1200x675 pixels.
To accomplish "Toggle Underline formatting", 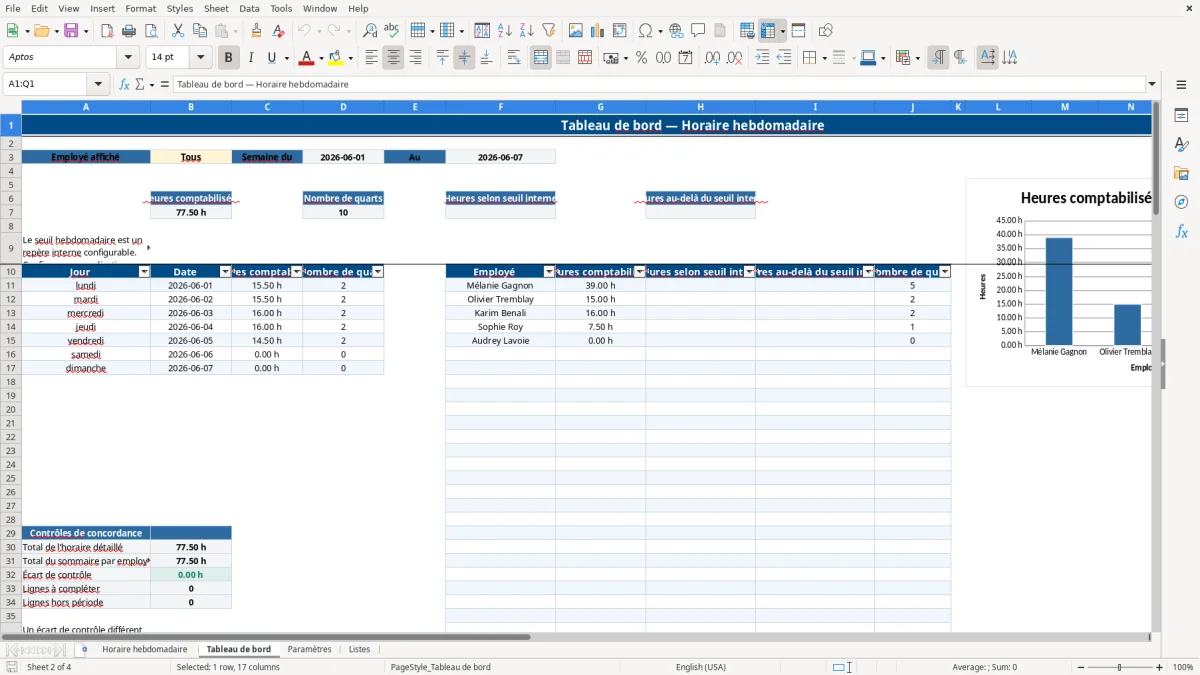I will tap(272, 58).
